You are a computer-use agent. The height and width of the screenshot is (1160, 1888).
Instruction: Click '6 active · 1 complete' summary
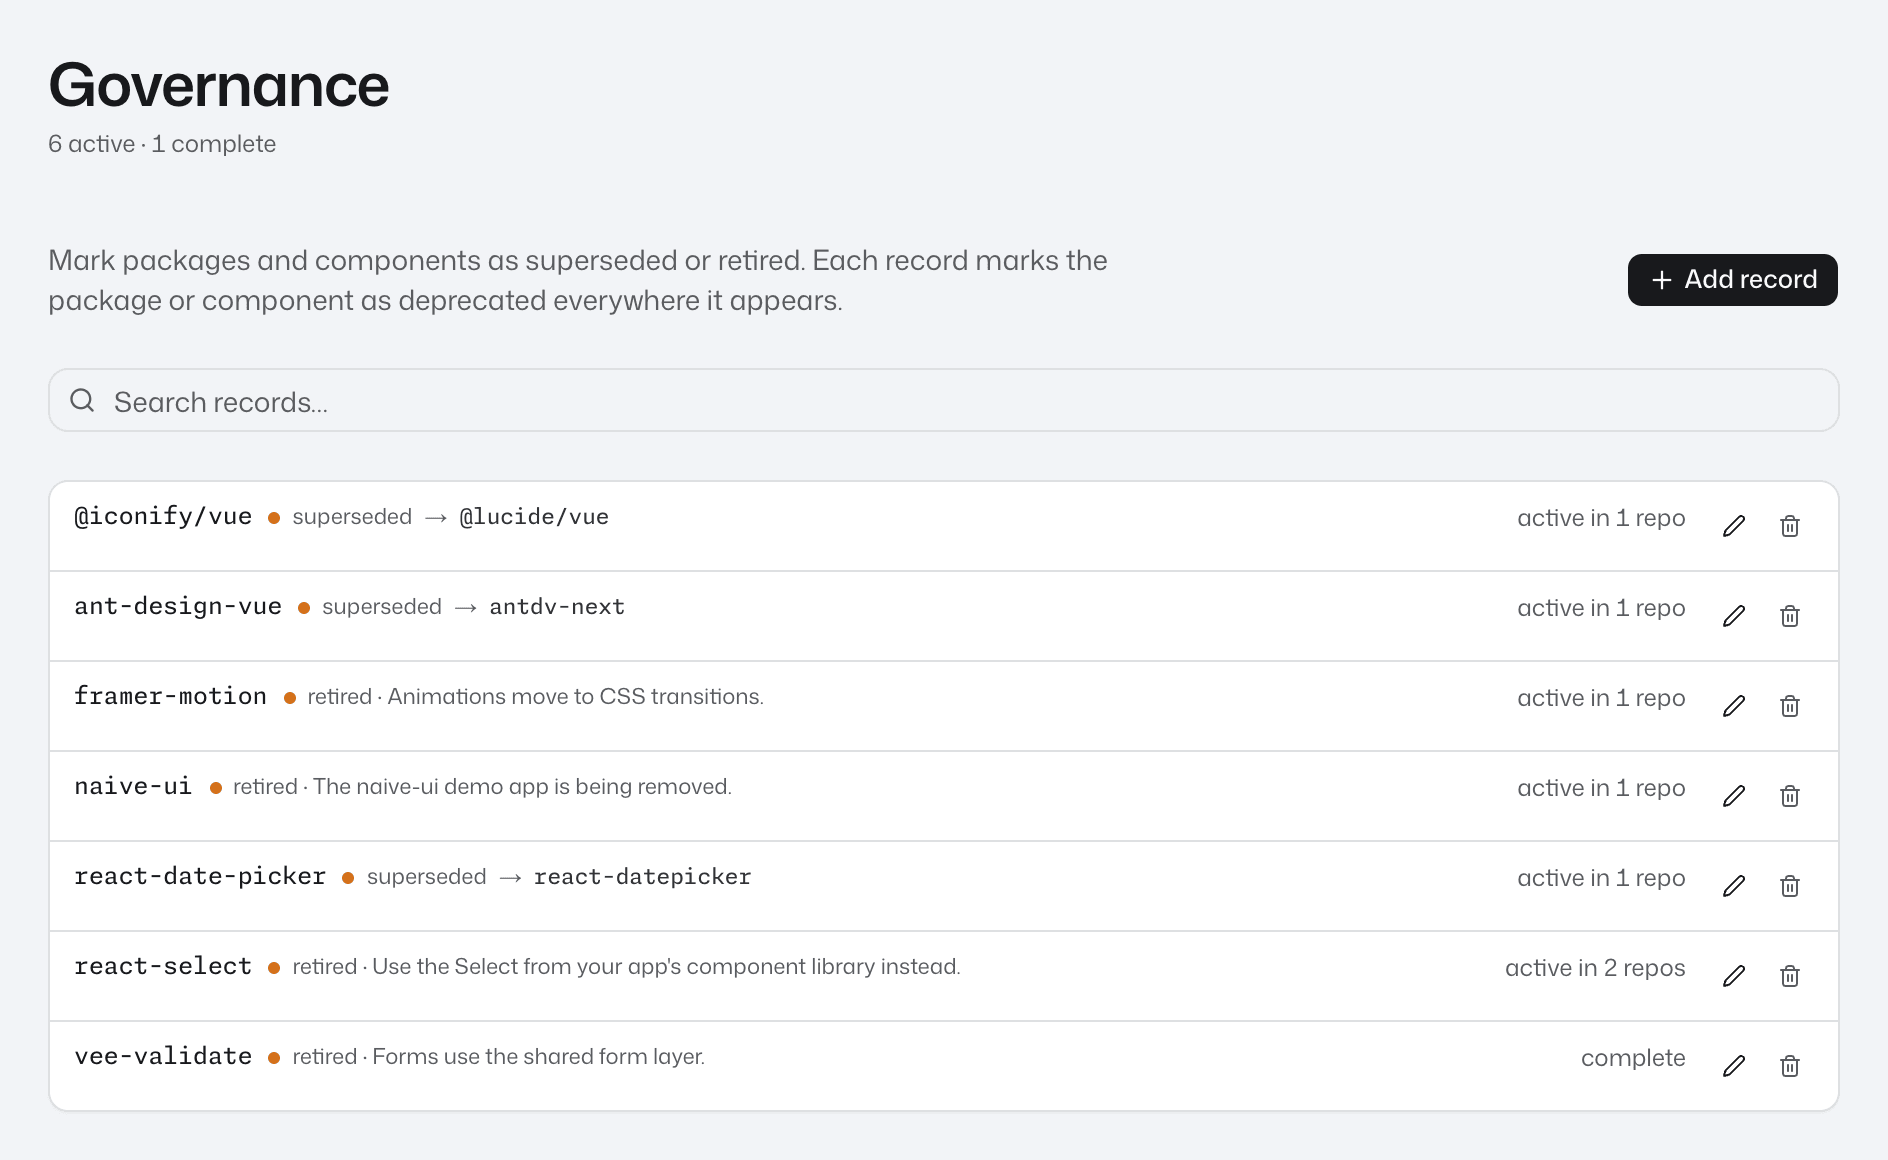click(x=162, y=144)
